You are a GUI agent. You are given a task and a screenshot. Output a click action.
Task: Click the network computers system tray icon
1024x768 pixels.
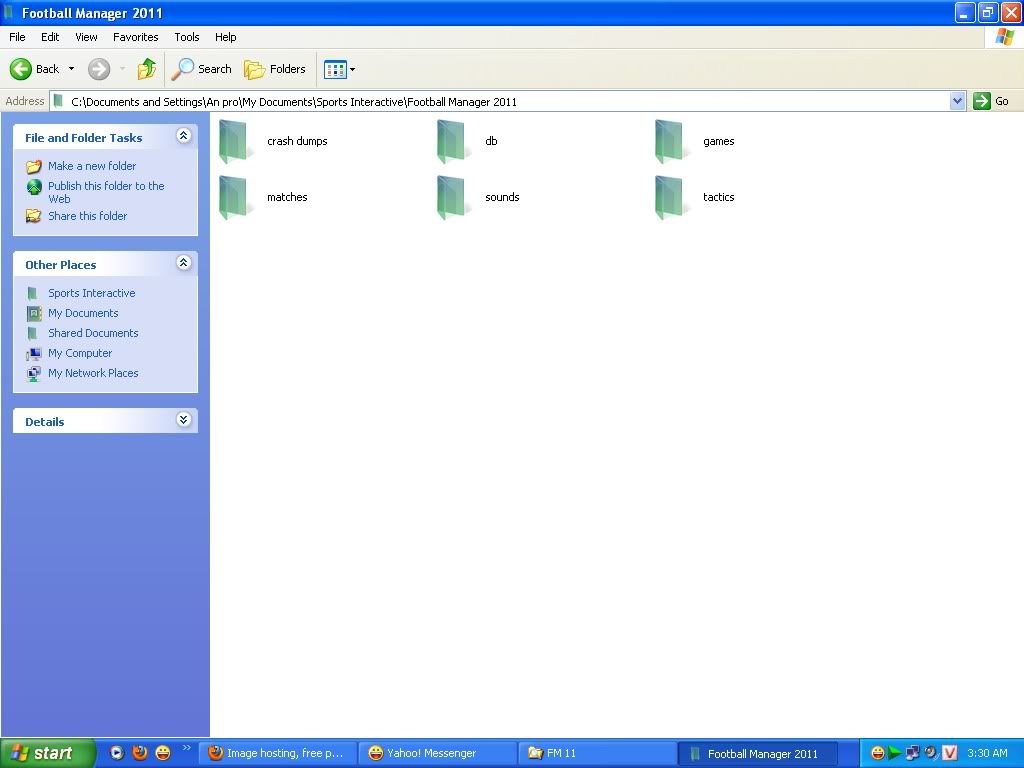(x=912, y=753)
